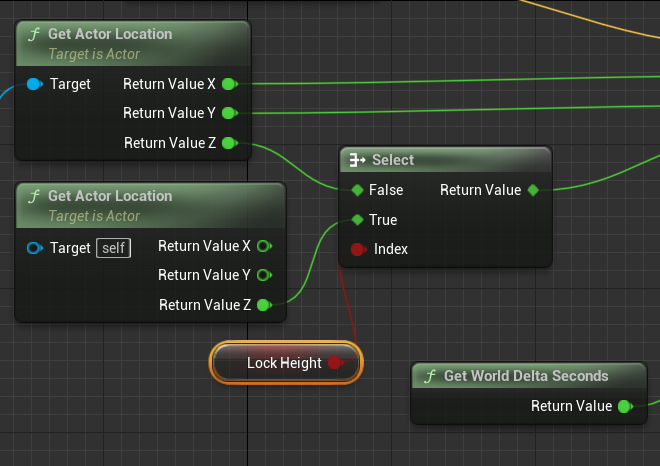This screenshot has height=466, width=660.
Task: Click unconnected Return Value Y pin on lower node
Action: click(264, 275)
